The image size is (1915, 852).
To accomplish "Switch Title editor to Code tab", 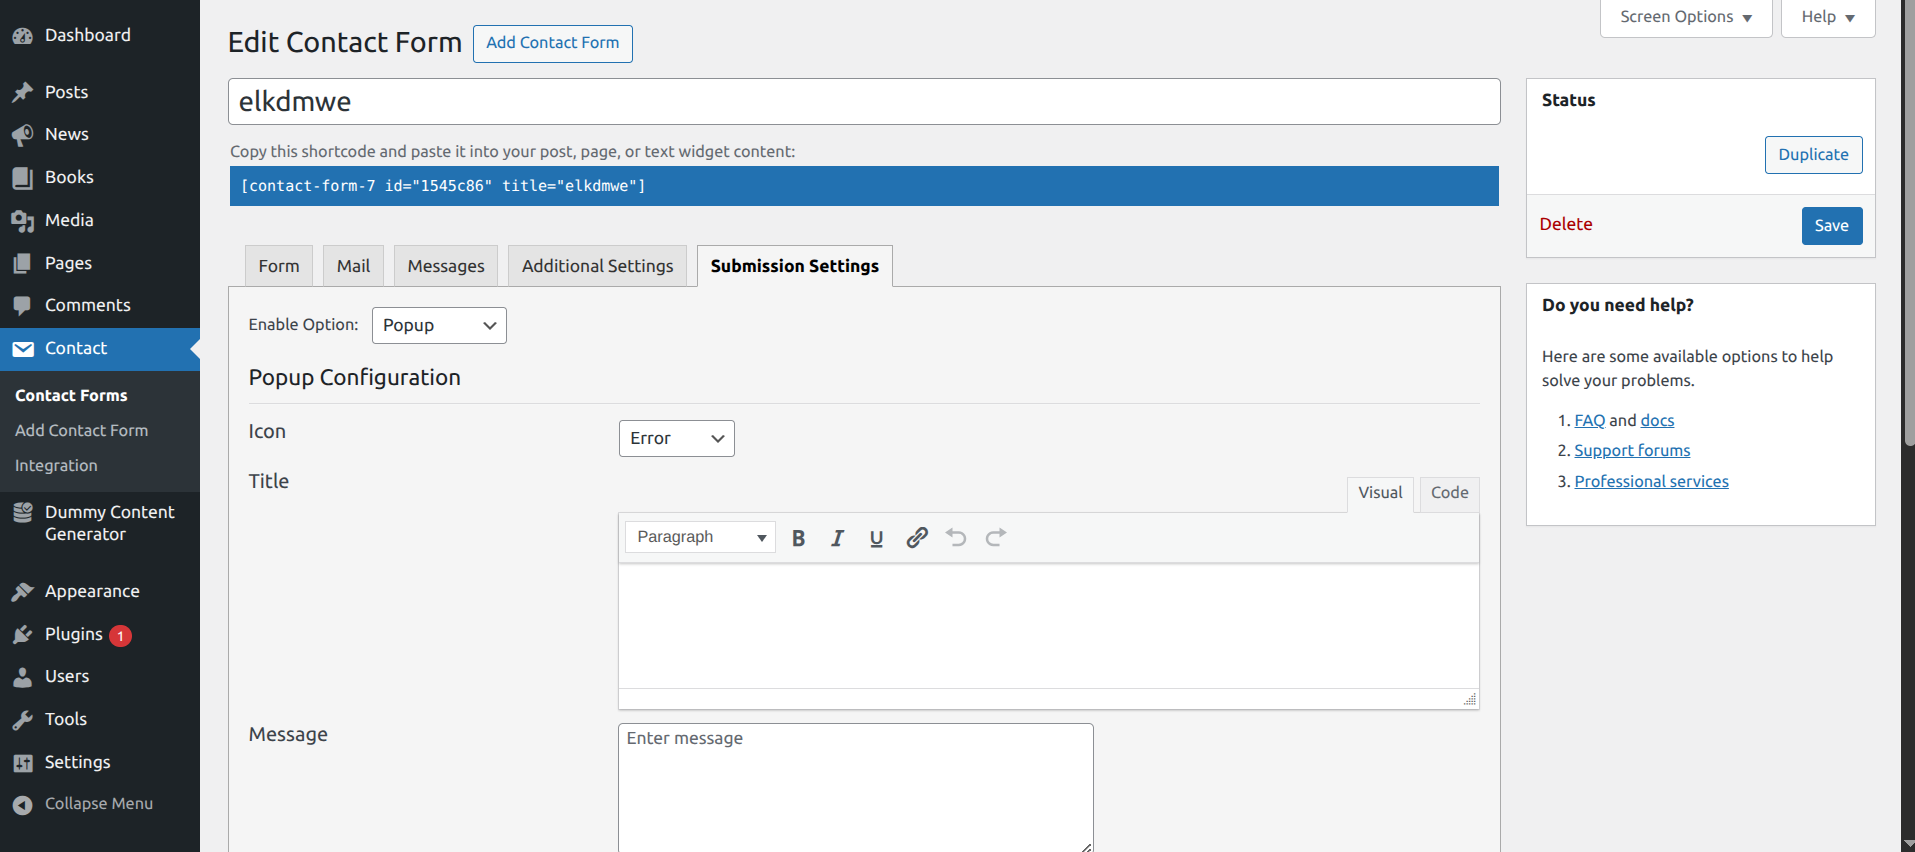I will click(1449, 493).
